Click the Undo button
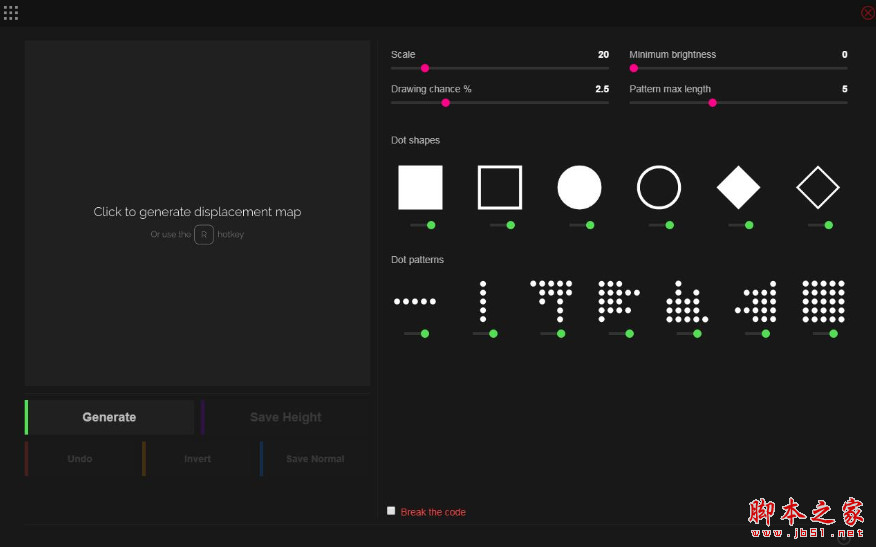 pos(80,459)
